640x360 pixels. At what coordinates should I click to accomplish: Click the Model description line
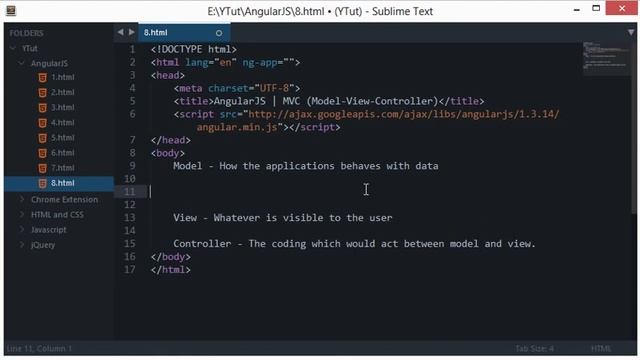(x=306, y=166)
